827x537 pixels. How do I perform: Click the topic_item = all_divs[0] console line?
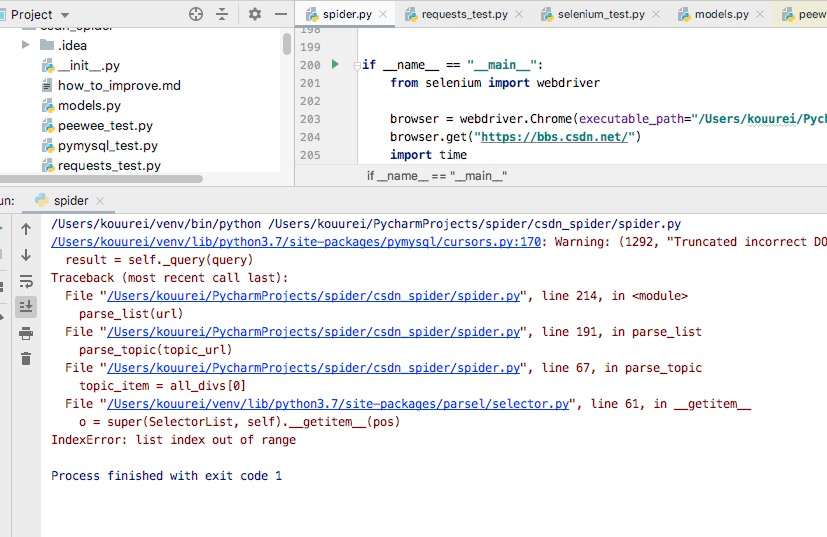pyautogui.click(x=162, y=386)
